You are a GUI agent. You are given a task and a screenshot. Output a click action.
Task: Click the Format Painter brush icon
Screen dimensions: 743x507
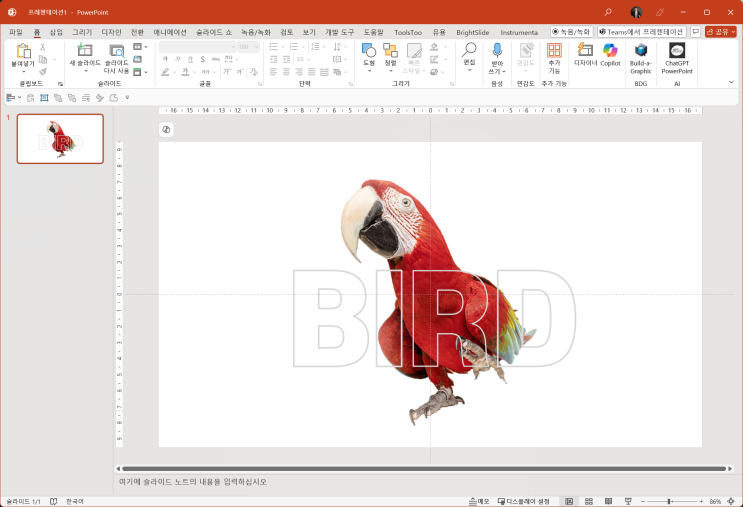coord(43,72)
